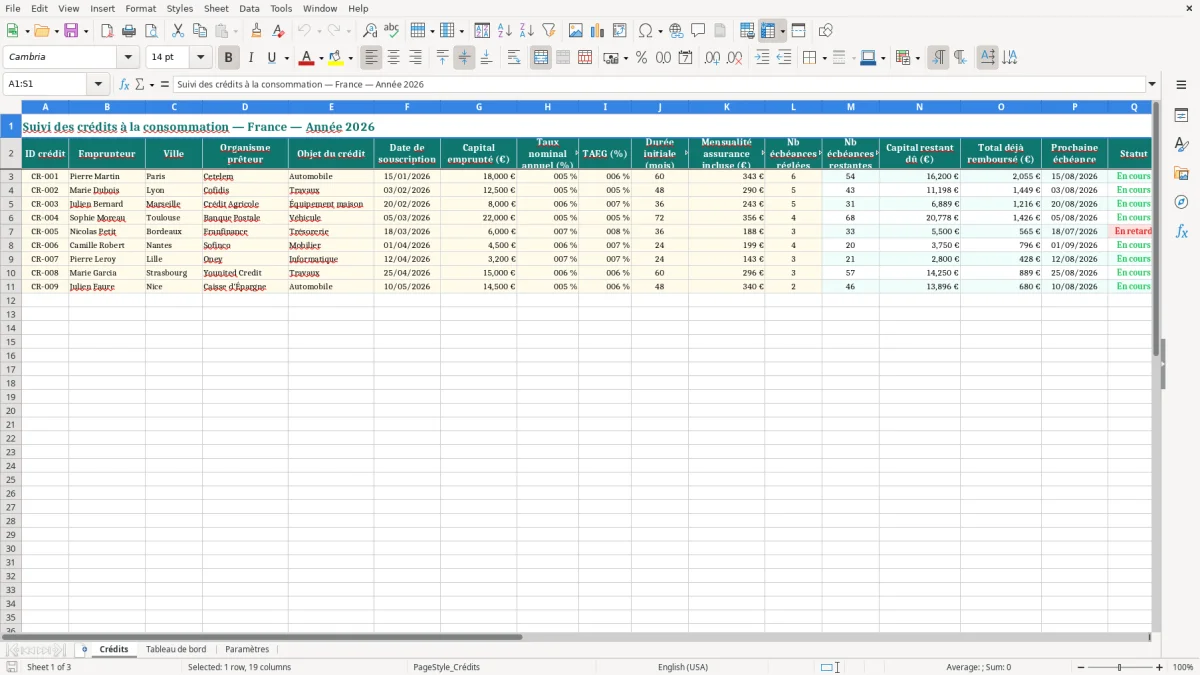Switch to the Tableau de bord sheet tab
1200x675 pixels.
(176, 650)
